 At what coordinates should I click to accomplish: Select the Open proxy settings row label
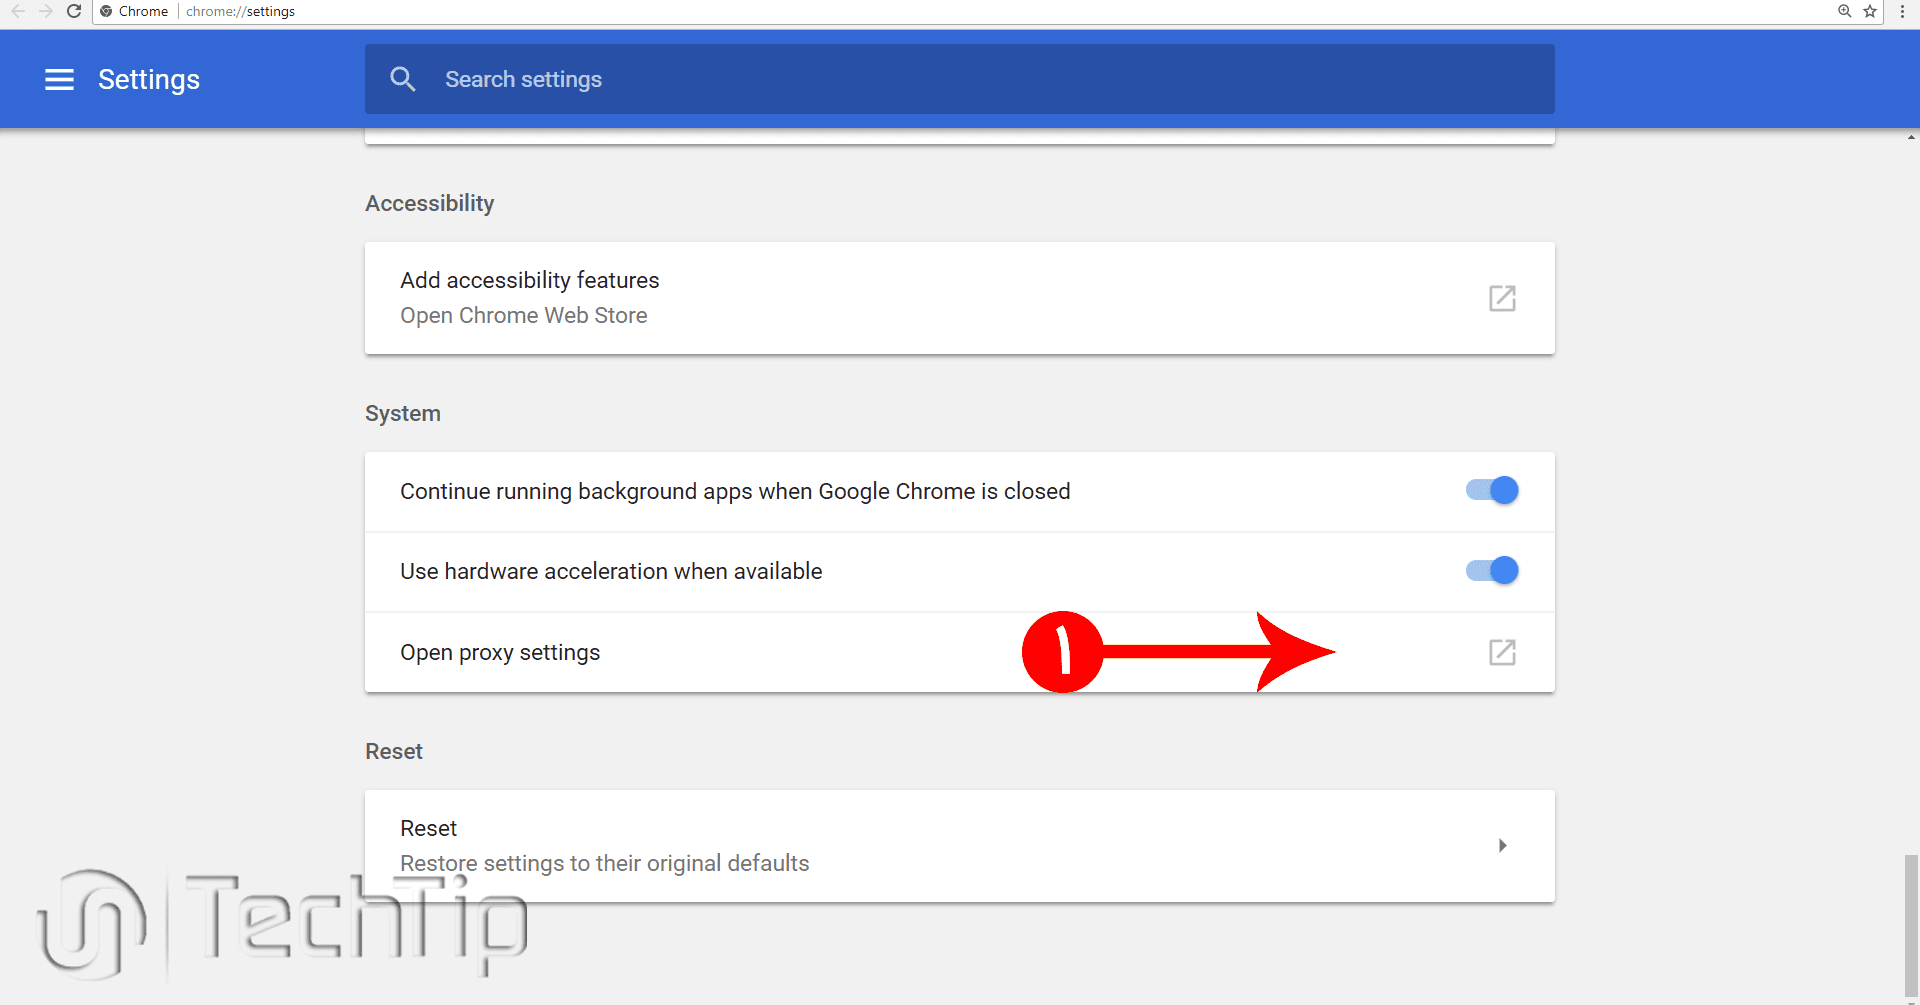click(500, 652)
